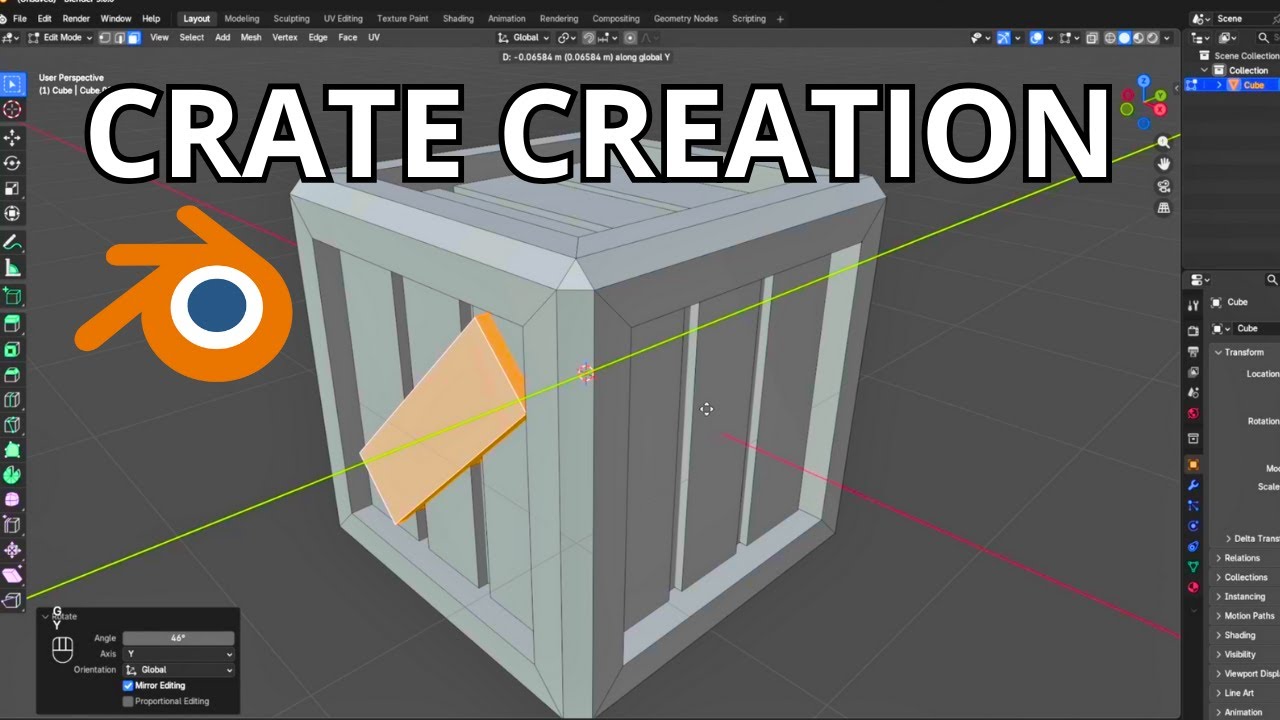Screen dimensions: 1280x720
Task: Choose the Annotate tool
Action: 12,242
